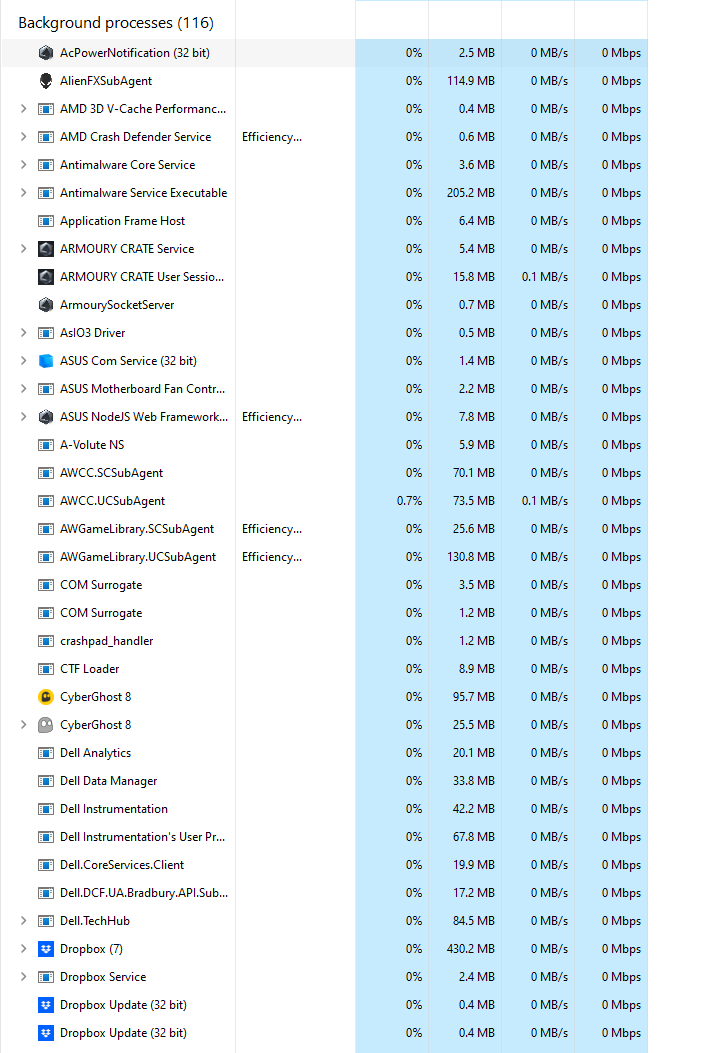
Task: Click Efficiency status for AMD Crash Defender
Action: point(272,137)
